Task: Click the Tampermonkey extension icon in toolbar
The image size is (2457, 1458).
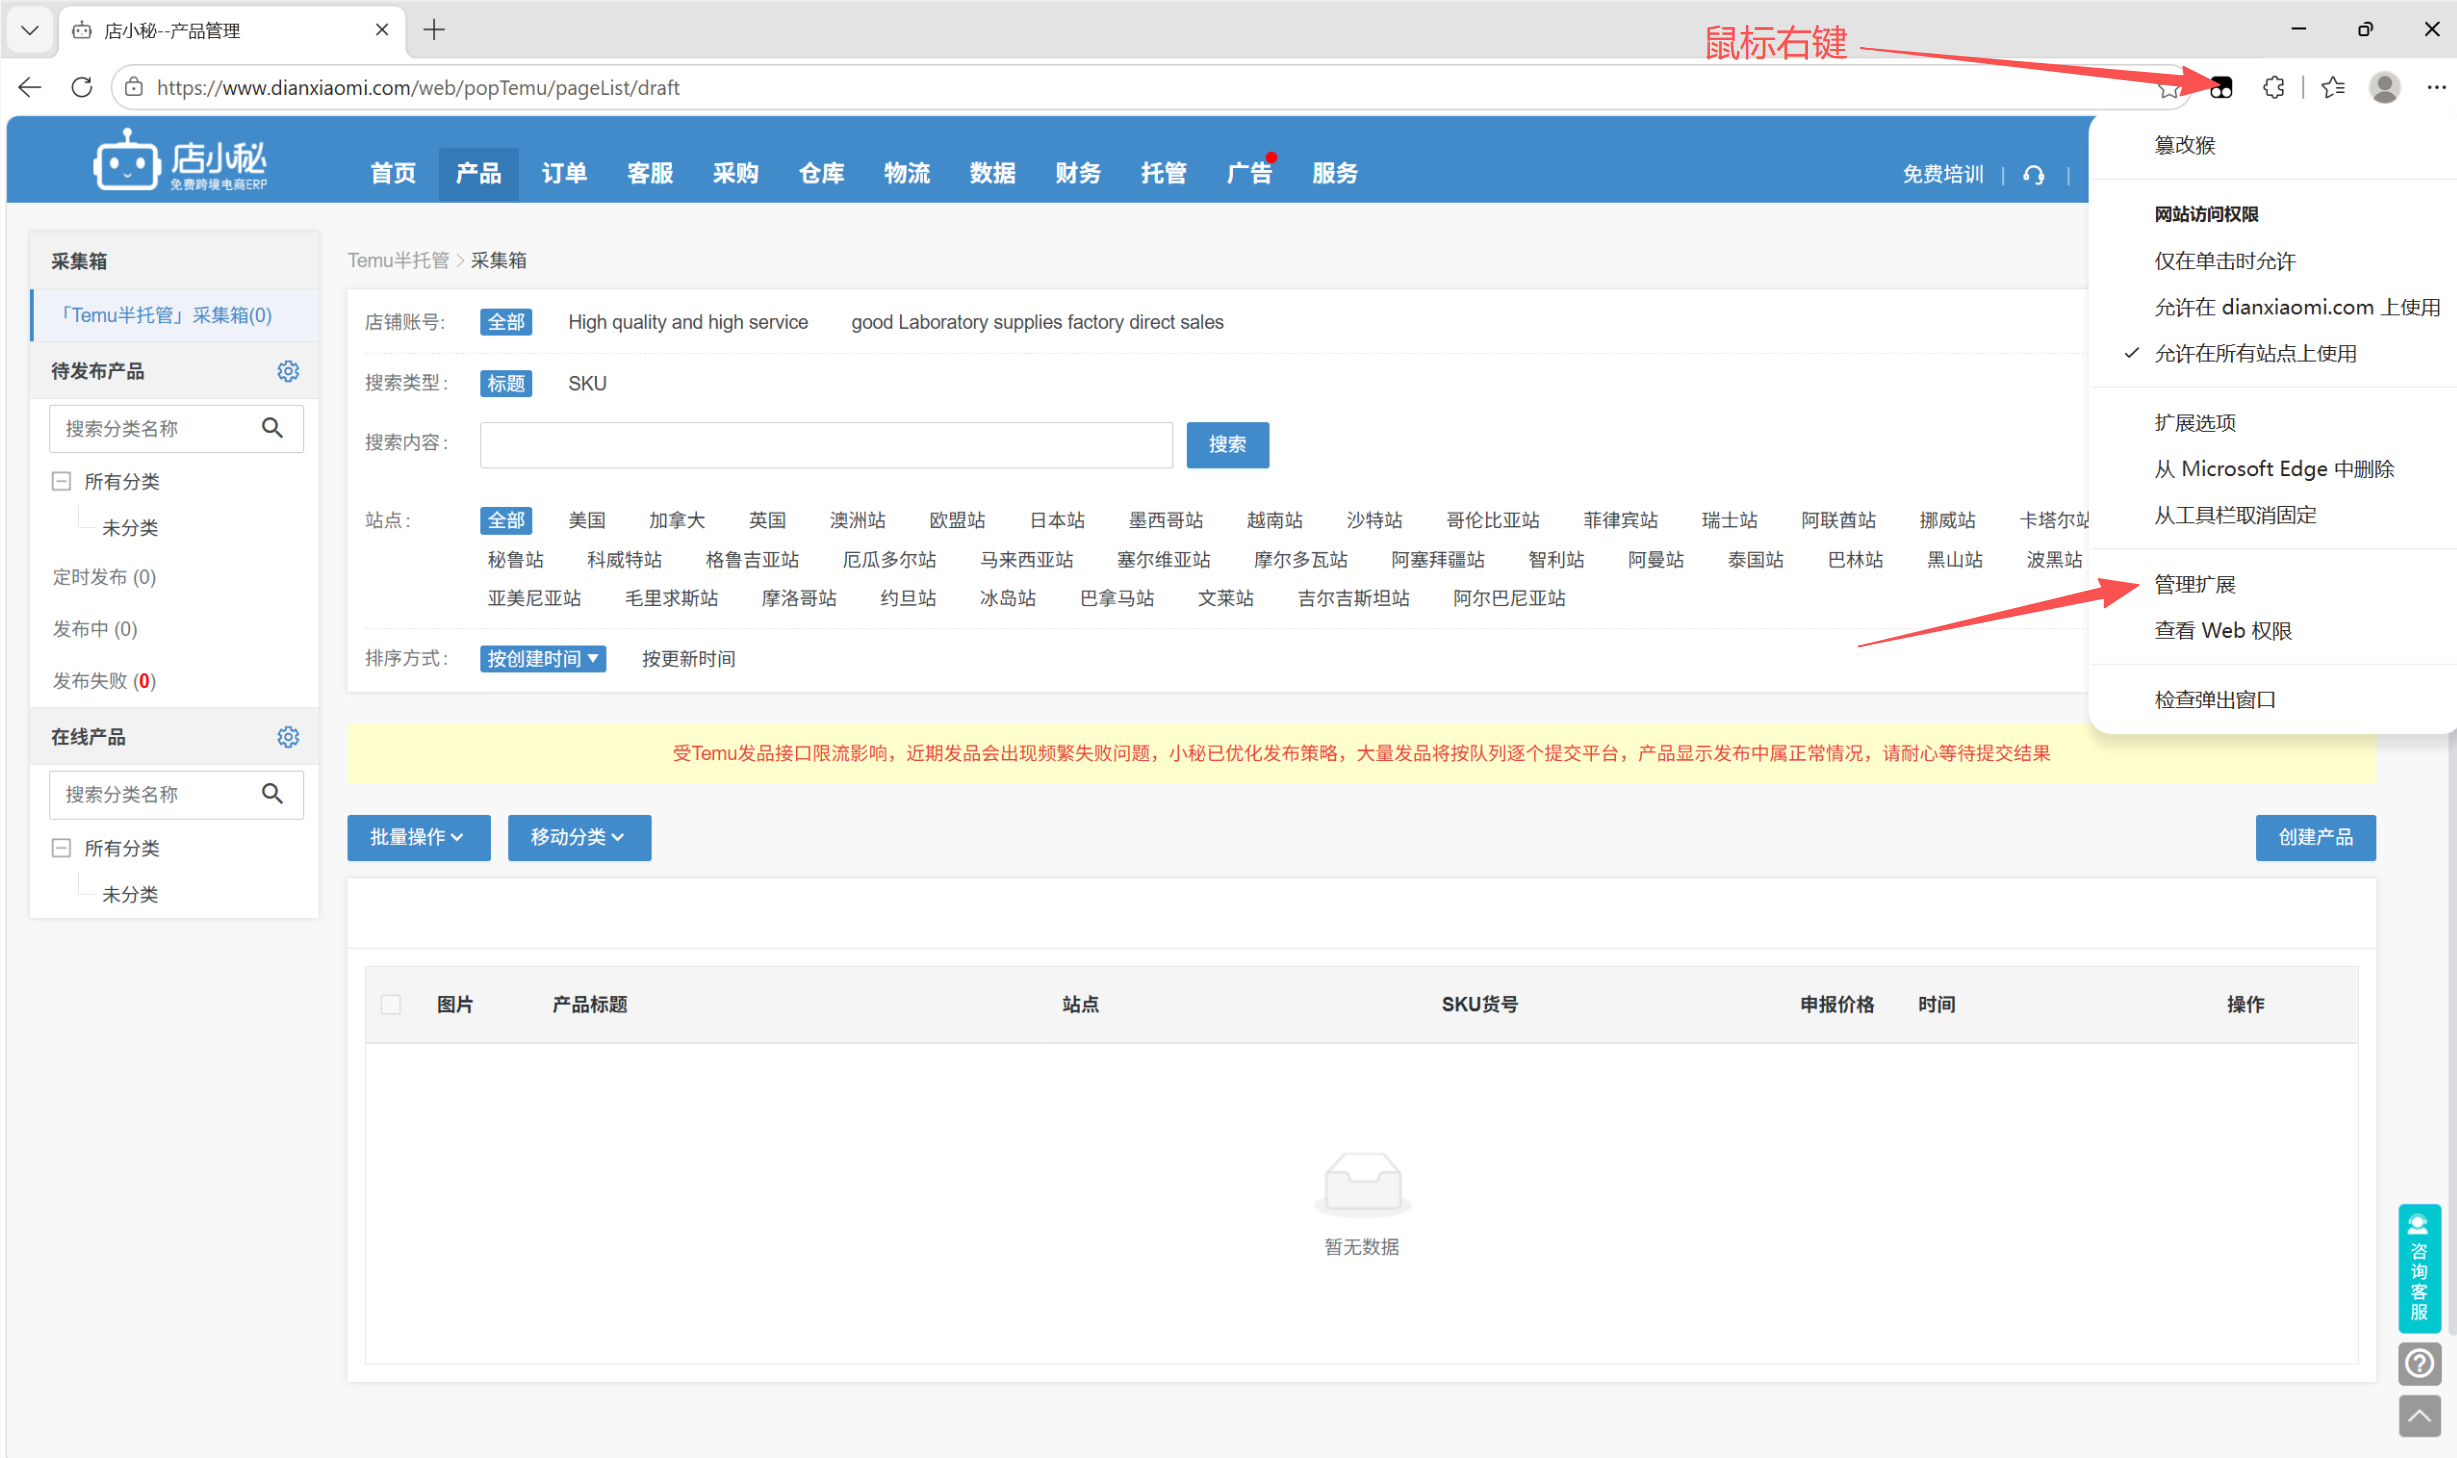Action: (2220, 88)
